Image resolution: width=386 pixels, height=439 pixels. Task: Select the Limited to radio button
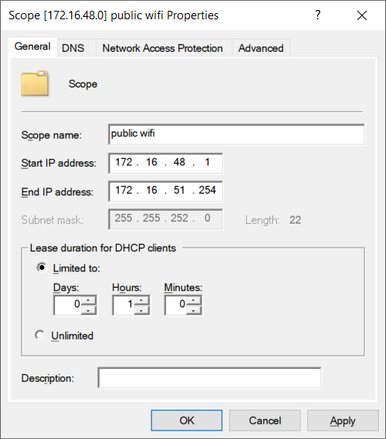pos(41,267)
